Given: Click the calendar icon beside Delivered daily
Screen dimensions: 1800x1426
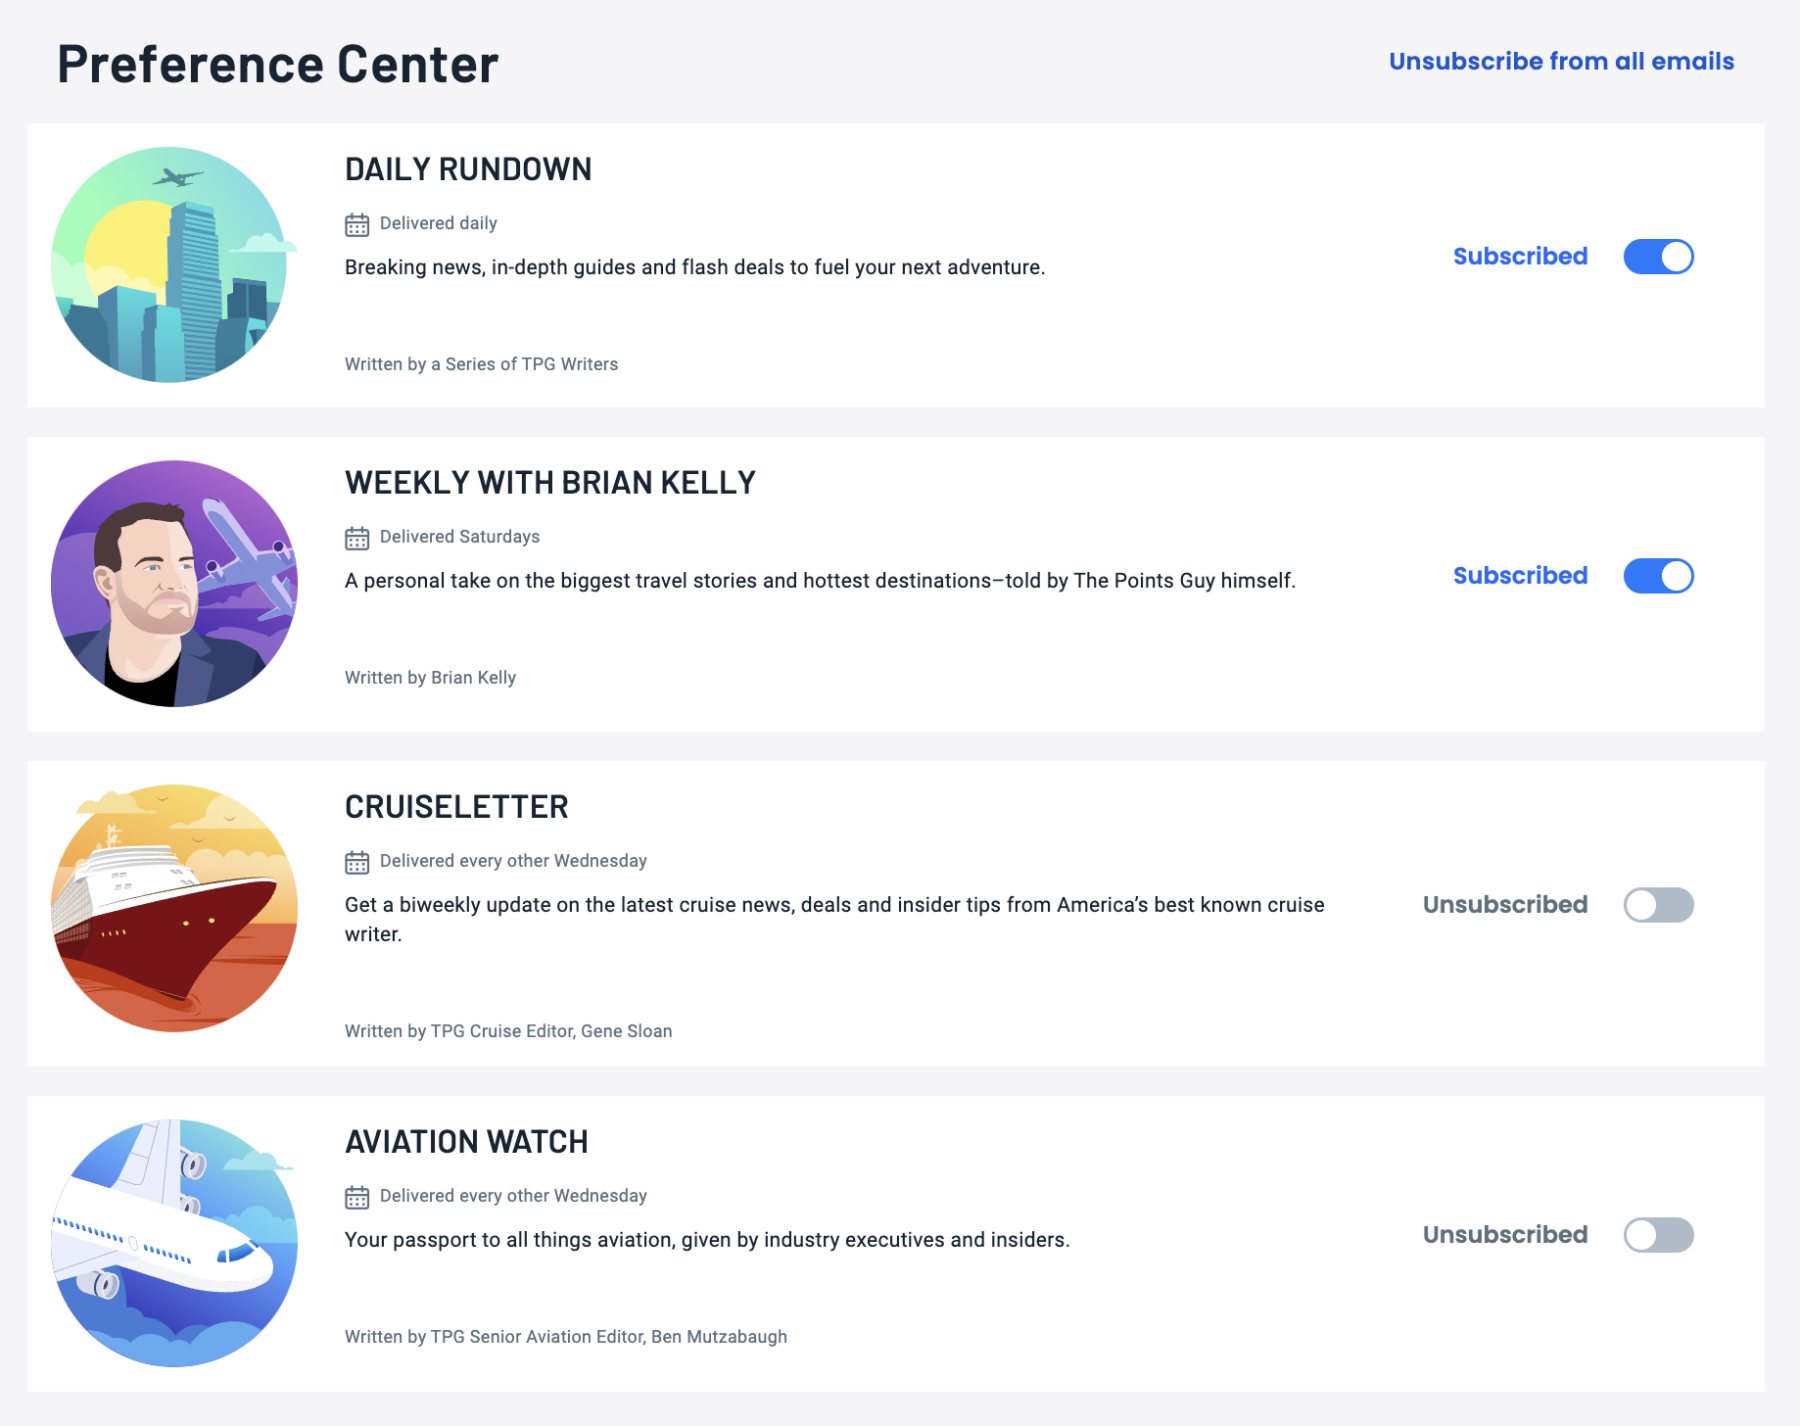Looking at the screenshot, I should pyautogui.click(x=358, y=223).
